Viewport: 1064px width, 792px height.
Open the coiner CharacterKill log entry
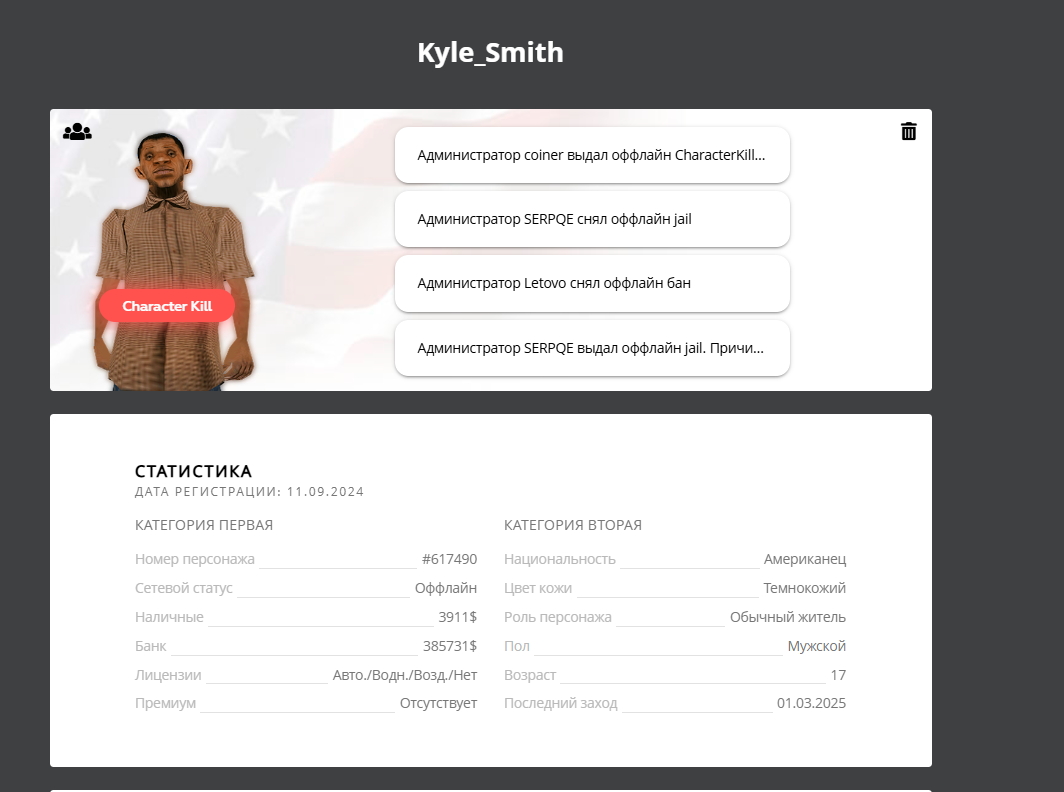pos(592,155)
